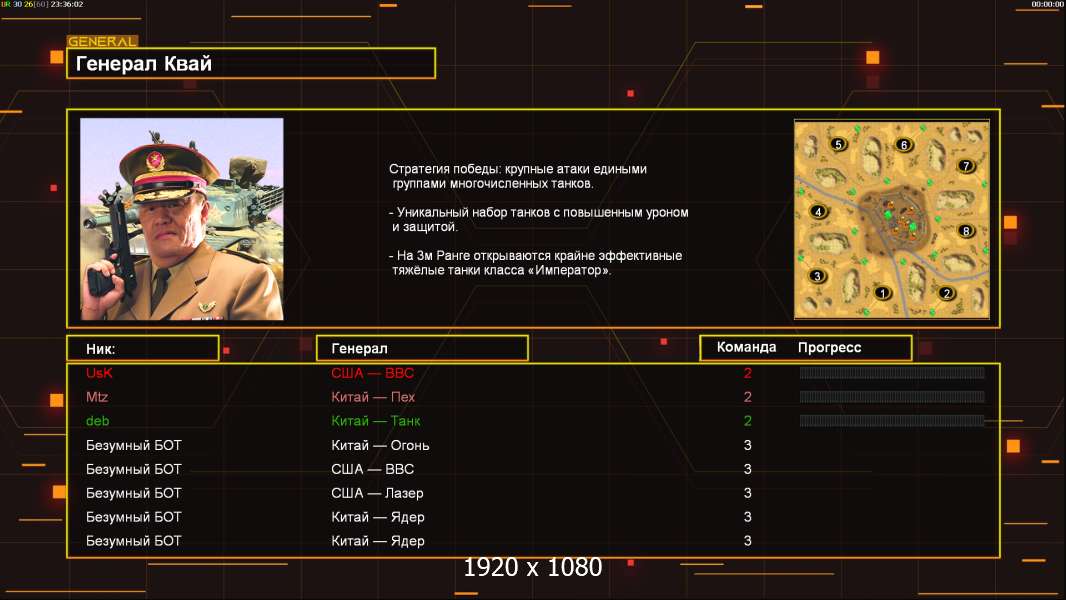1066x600 pixels.
Task: Click the "00:00:00" timer in the corner
Action: 1047,4
